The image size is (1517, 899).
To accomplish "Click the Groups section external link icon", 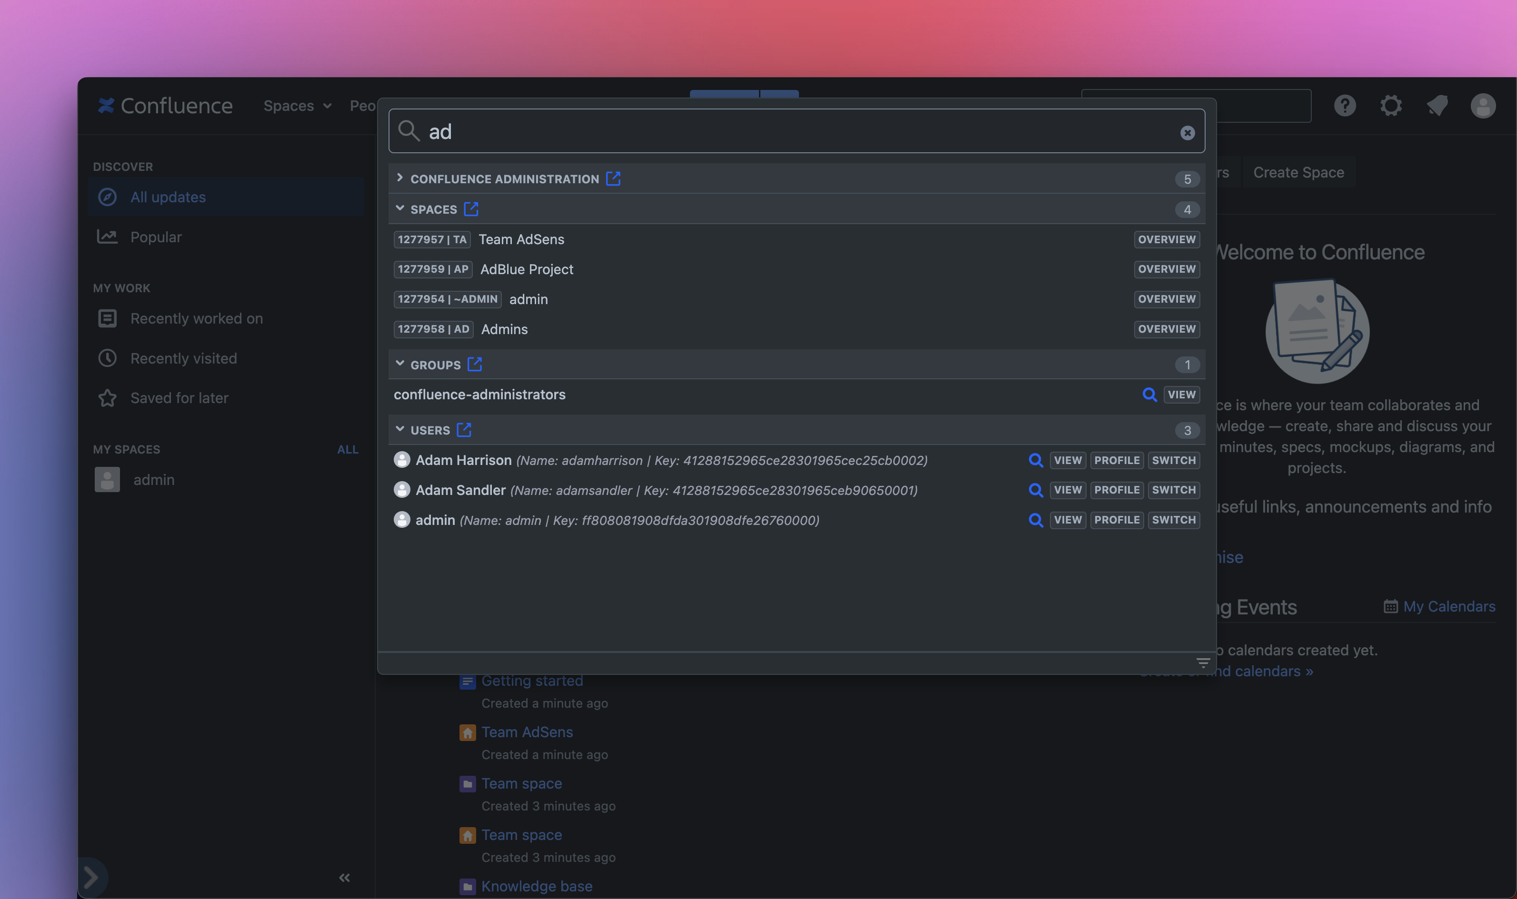I will click(x=475, y=364).
